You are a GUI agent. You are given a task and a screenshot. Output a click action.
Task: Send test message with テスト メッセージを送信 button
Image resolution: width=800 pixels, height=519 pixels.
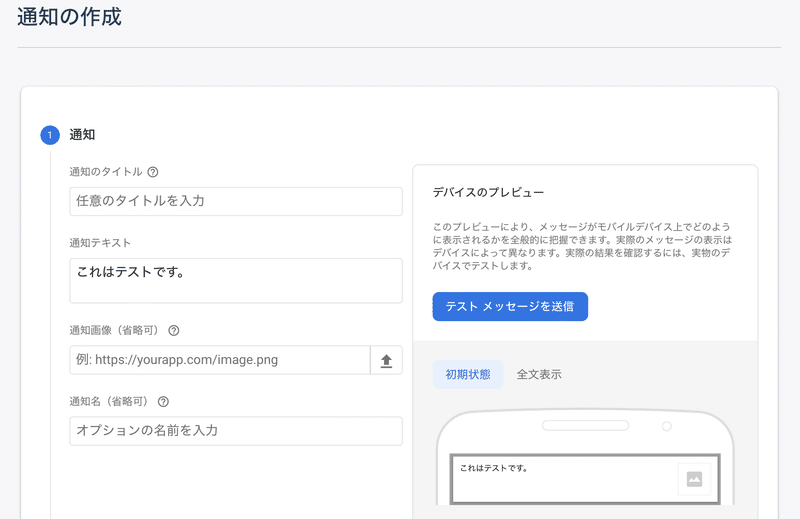(510, 307)
